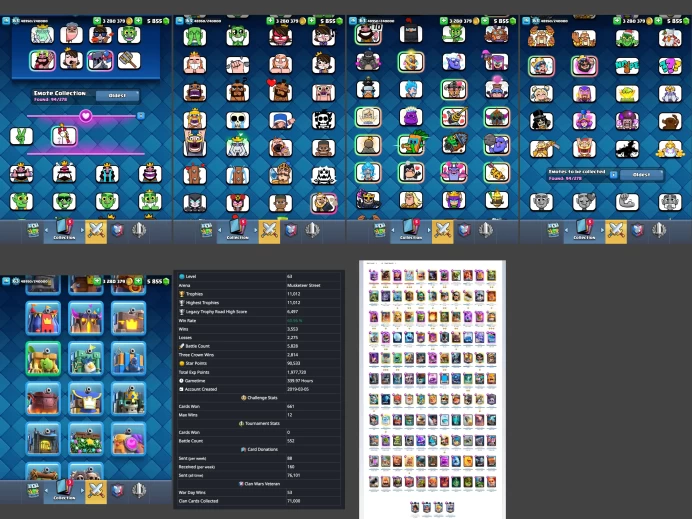The image size is (692, 519).
Task: Click the small blue button right of the heart slider
Action: 140,116
